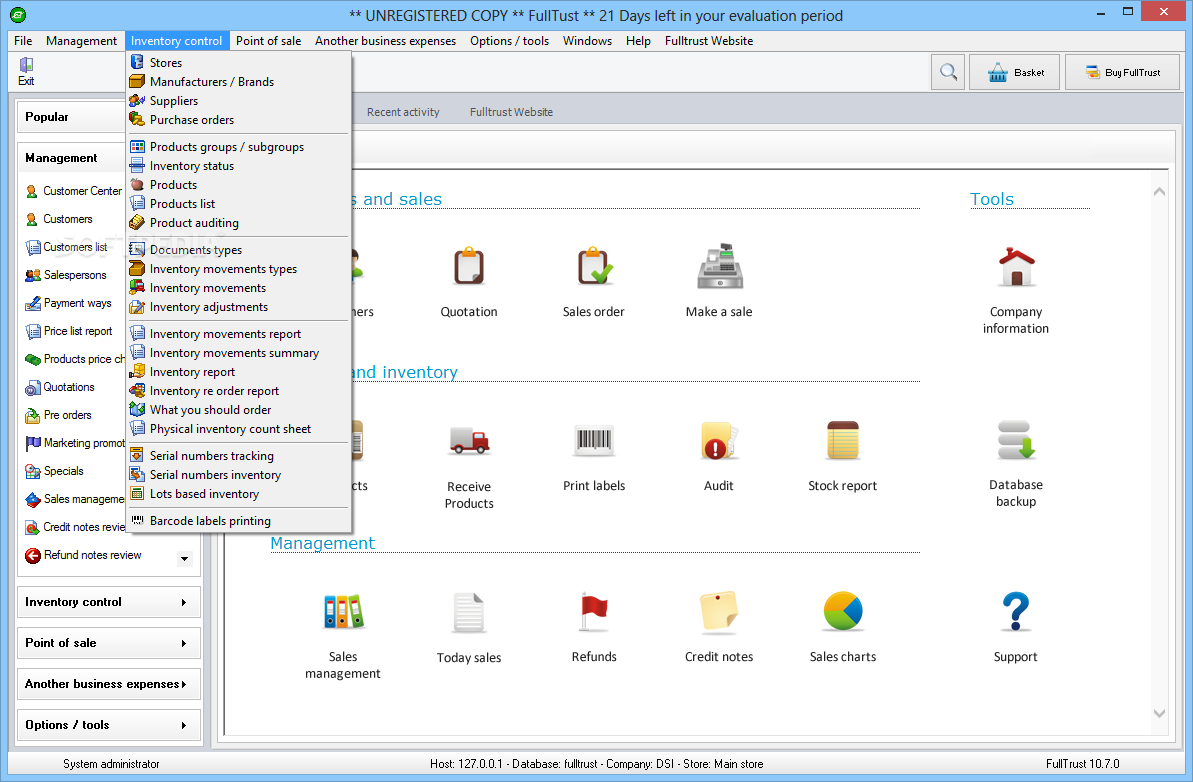Open the Support question mark icon
The image size is (1193, 782).
tap(1016, 612)
